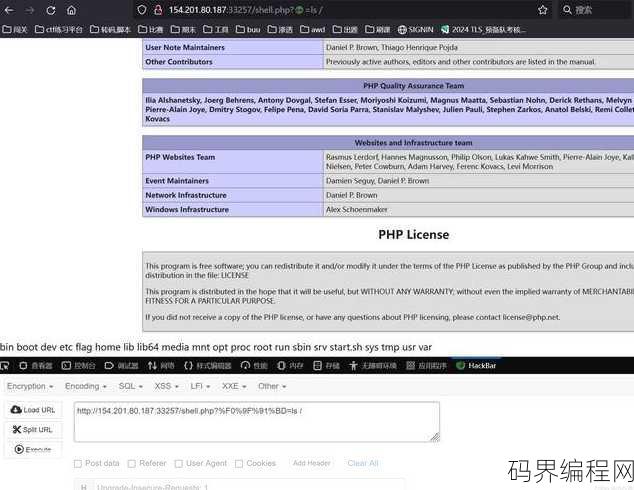Open the browser home page icon

(x=72, y=10)
